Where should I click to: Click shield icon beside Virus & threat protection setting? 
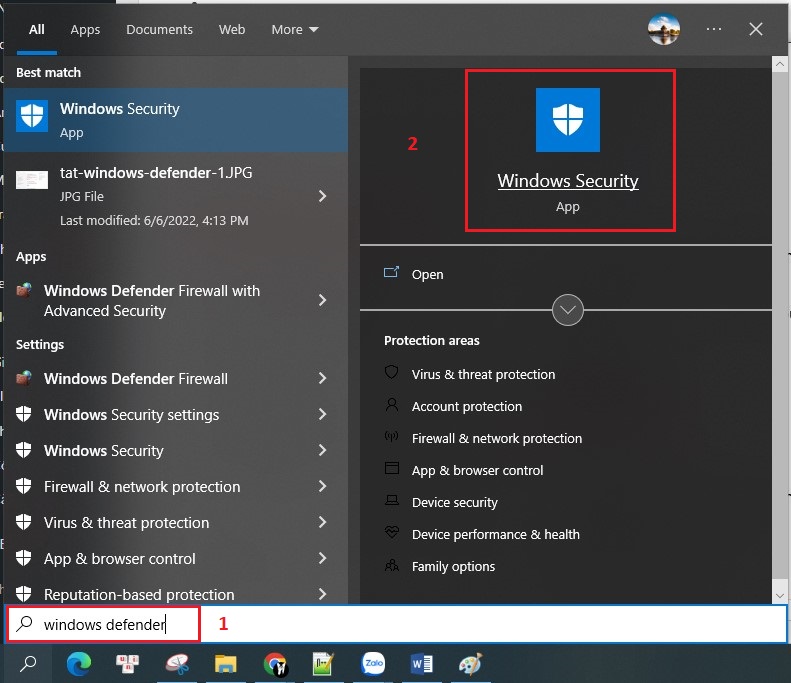(x=24, y=522)
